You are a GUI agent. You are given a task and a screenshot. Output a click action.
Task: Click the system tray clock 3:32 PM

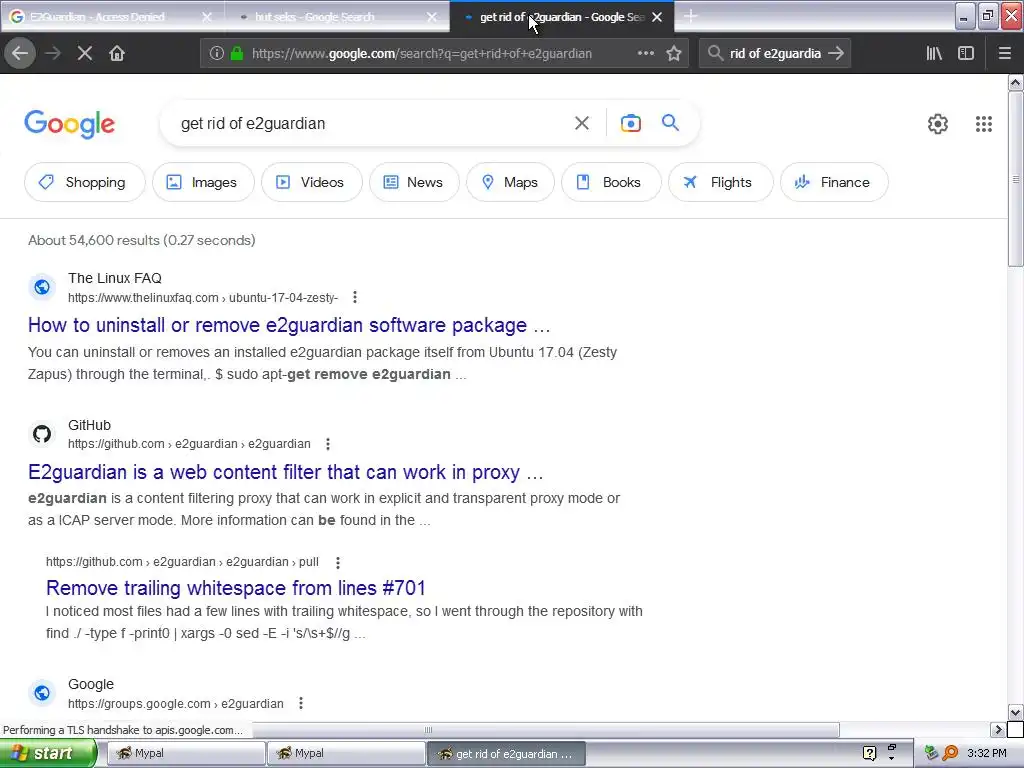[987, 753]
